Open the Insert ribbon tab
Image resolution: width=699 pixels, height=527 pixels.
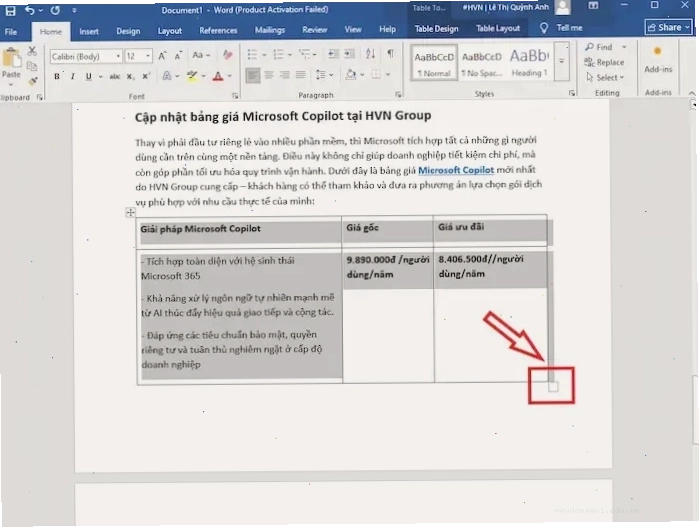[x=89, y=31]
